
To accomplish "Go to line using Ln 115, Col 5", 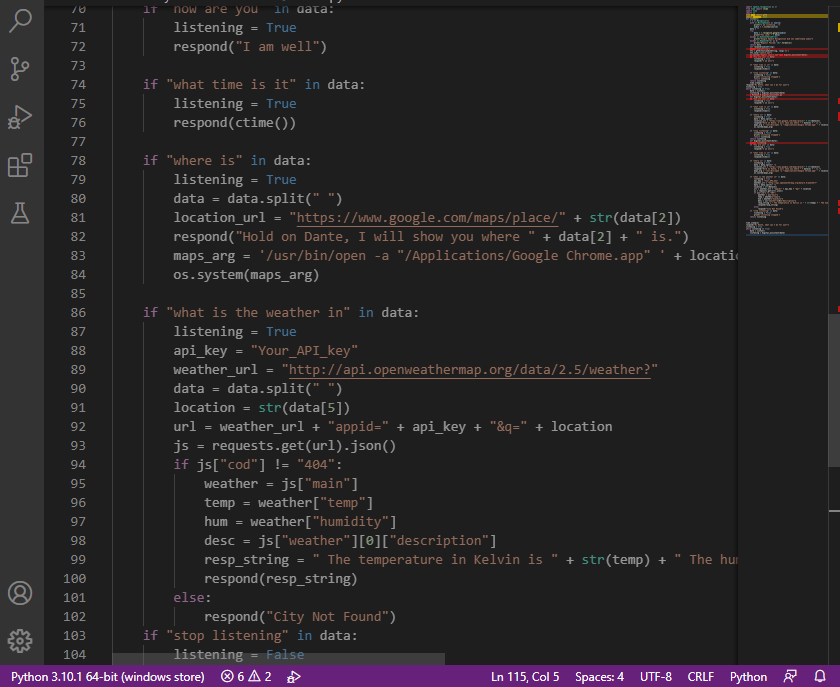I will pyautogui.click(x=524, y=675).
